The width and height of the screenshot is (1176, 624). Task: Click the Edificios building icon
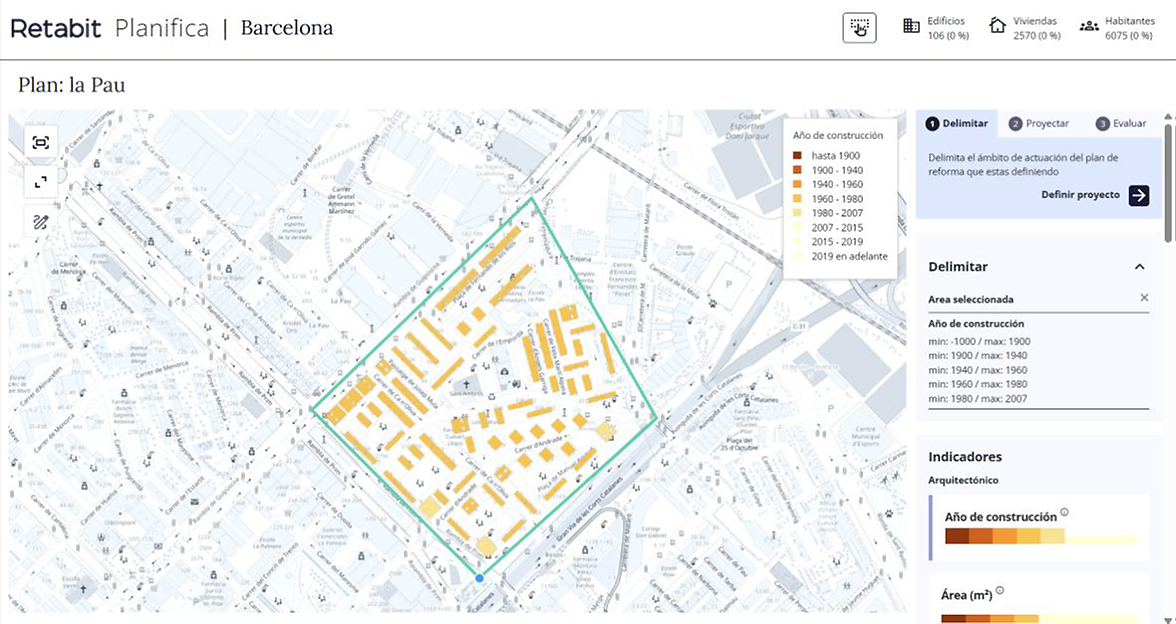pyautogui.click(x=911, y=27)
